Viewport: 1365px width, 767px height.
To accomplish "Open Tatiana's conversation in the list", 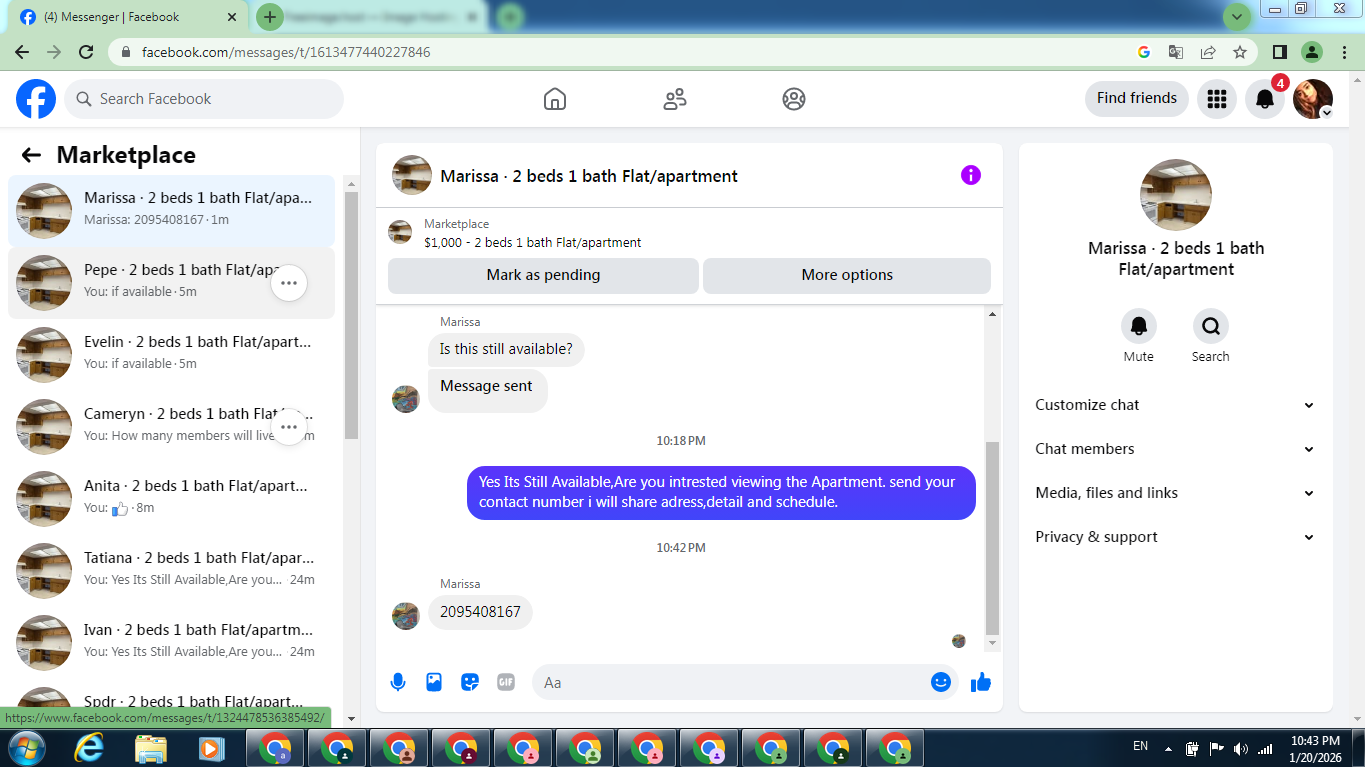I will (171, 571).
